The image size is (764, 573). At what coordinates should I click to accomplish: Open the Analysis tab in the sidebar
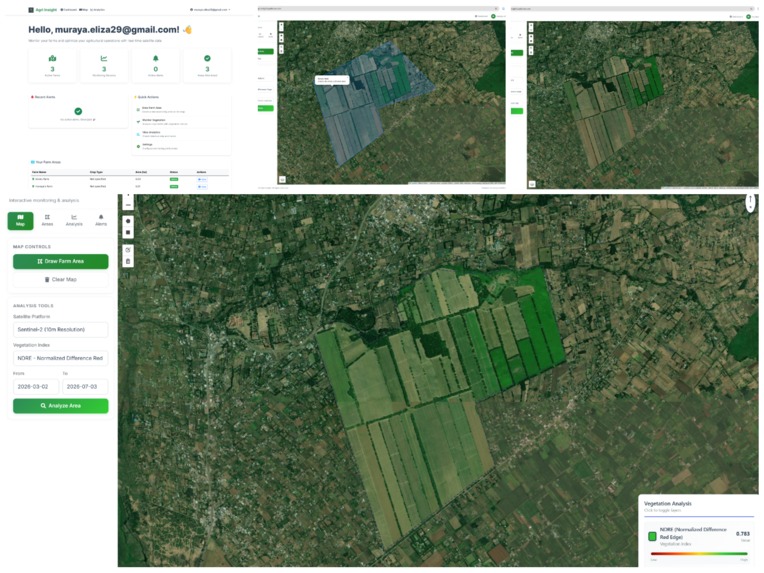point(74,221)
